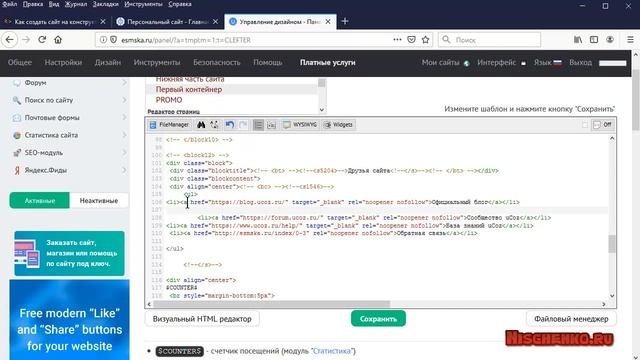The height and width of the screenshot is (360, 640).
Task: Open Мои сайты dropdown
Action: tap(445, 62)
